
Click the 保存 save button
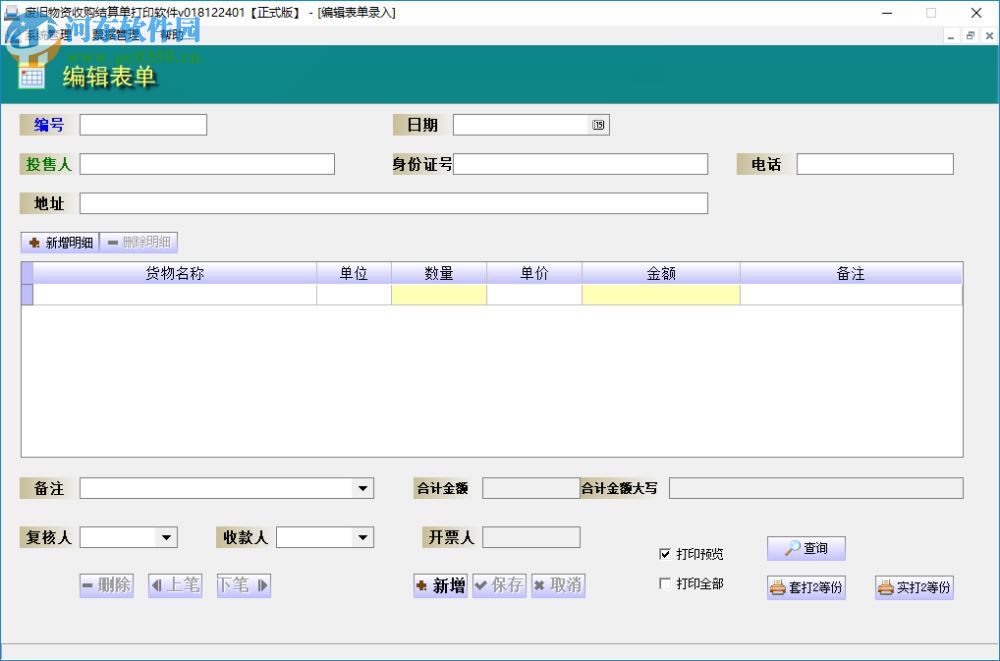tap(499, 585)
